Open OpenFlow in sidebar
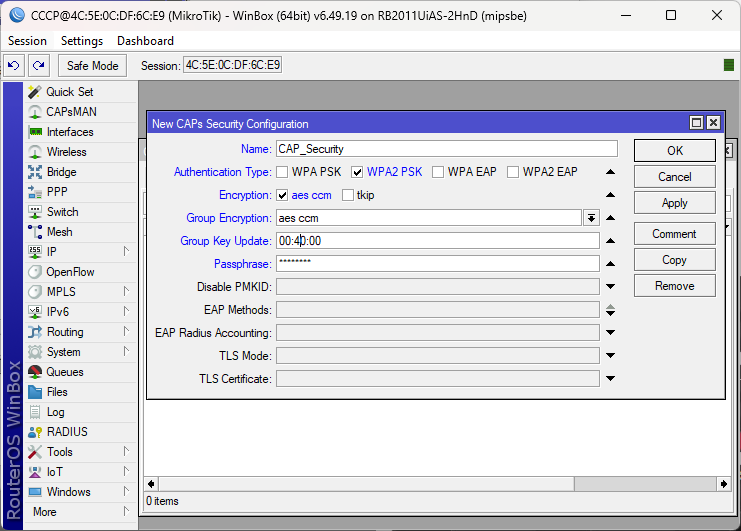This screenshot has width=741, height=531. (x=80, y=272)
